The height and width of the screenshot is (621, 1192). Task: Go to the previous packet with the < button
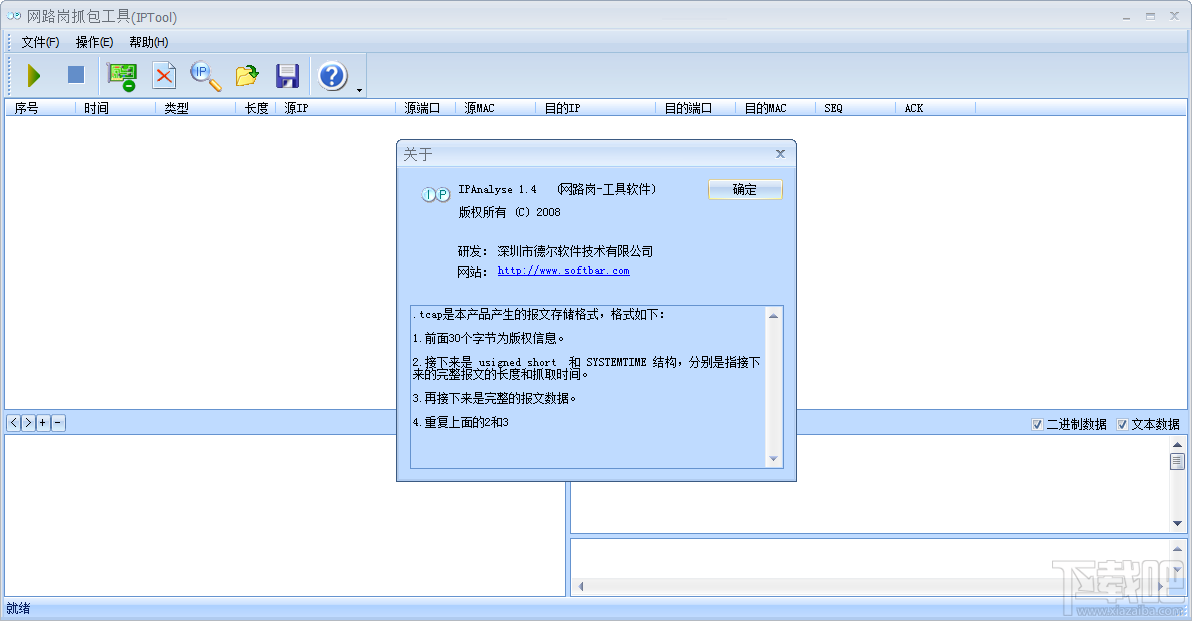(x=14, y=423)
